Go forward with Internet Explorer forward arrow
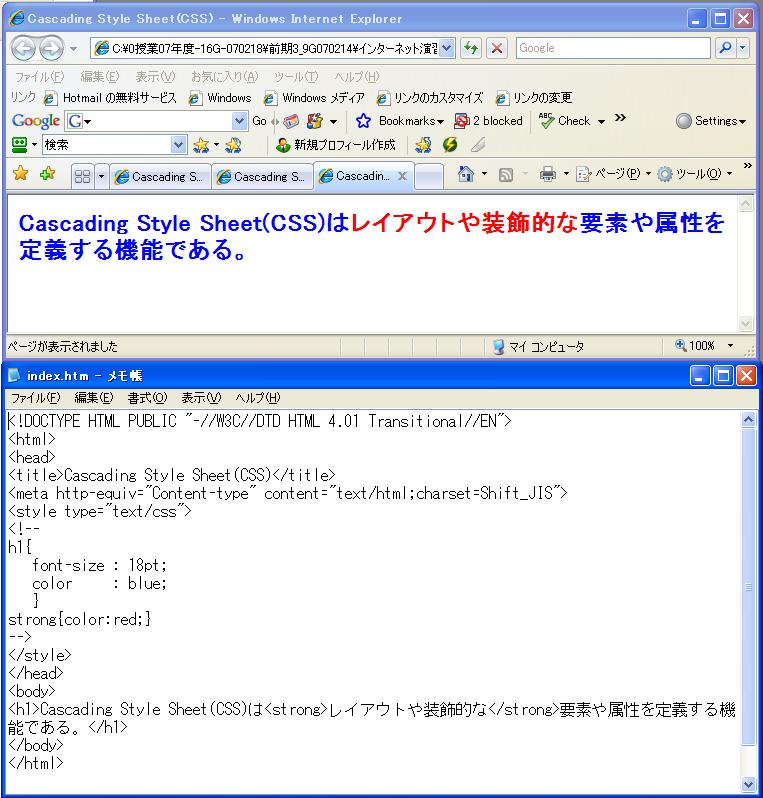Screen dimensions: 763x798 [x=51, y=49]
